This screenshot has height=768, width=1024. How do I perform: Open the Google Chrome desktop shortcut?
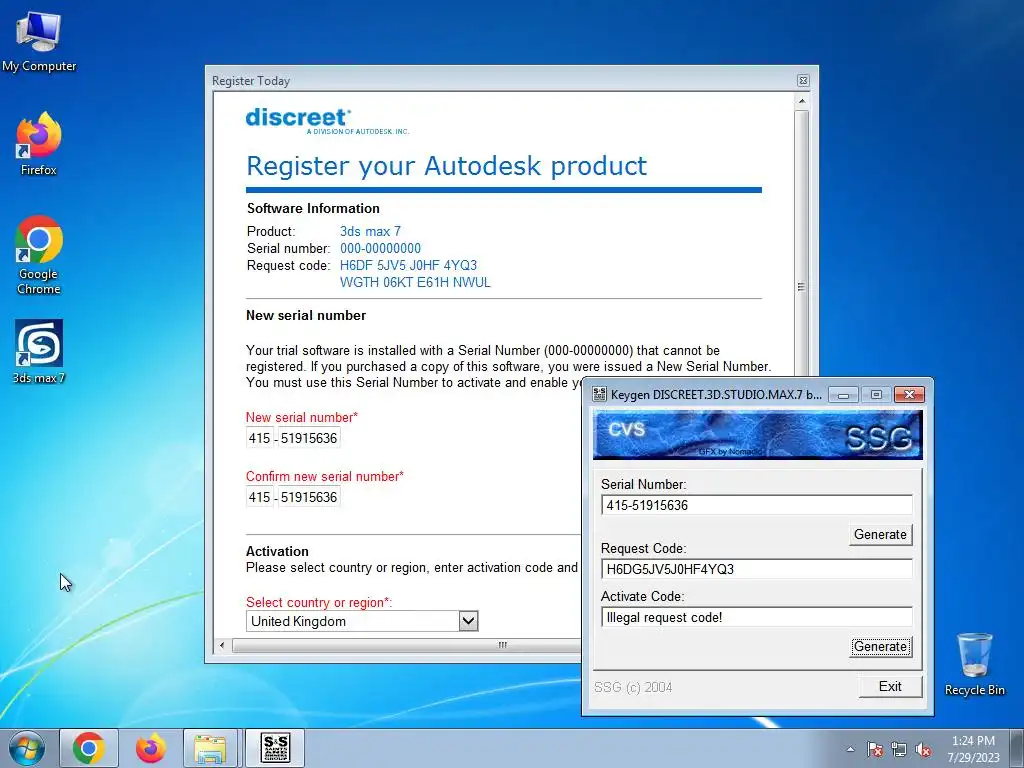coord(39,255)
